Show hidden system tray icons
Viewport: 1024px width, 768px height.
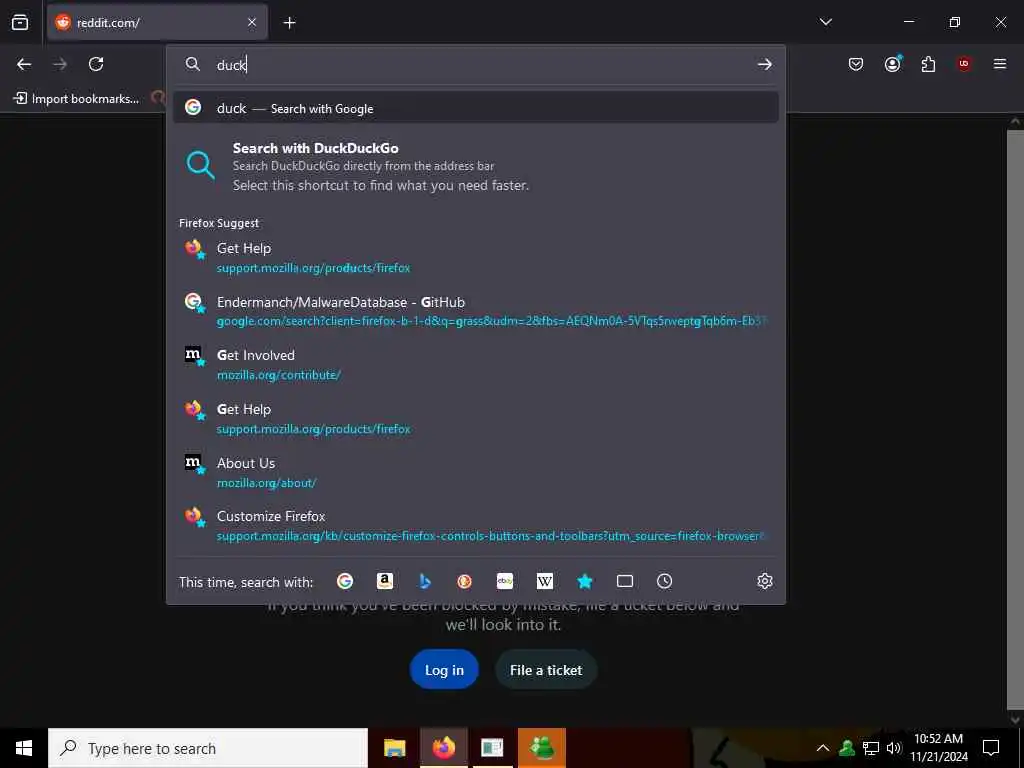823,748
